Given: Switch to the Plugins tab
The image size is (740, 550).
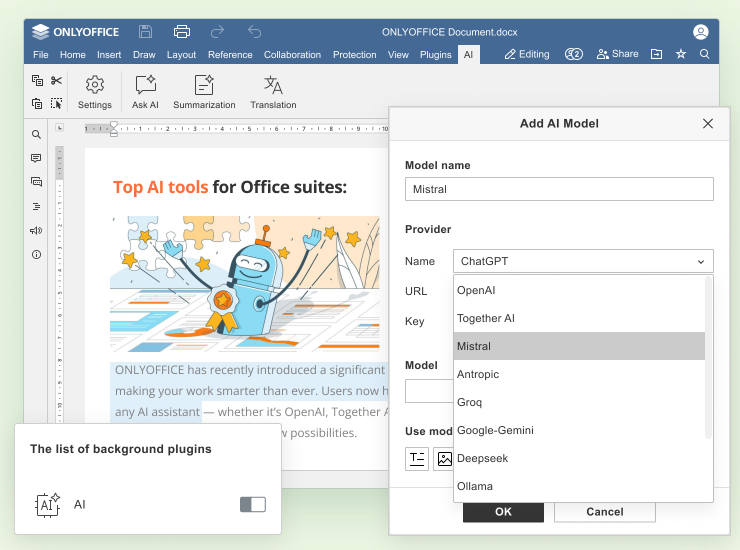Looking at the screenshot, I should click(436, 55).
